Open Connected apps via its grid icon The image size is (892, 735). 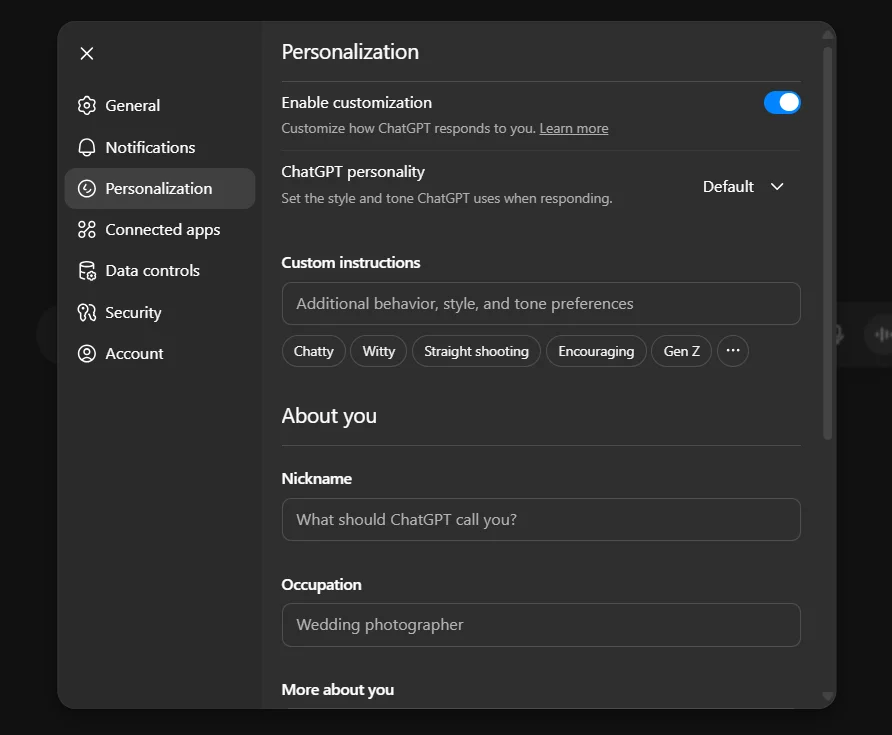(86, 229)
